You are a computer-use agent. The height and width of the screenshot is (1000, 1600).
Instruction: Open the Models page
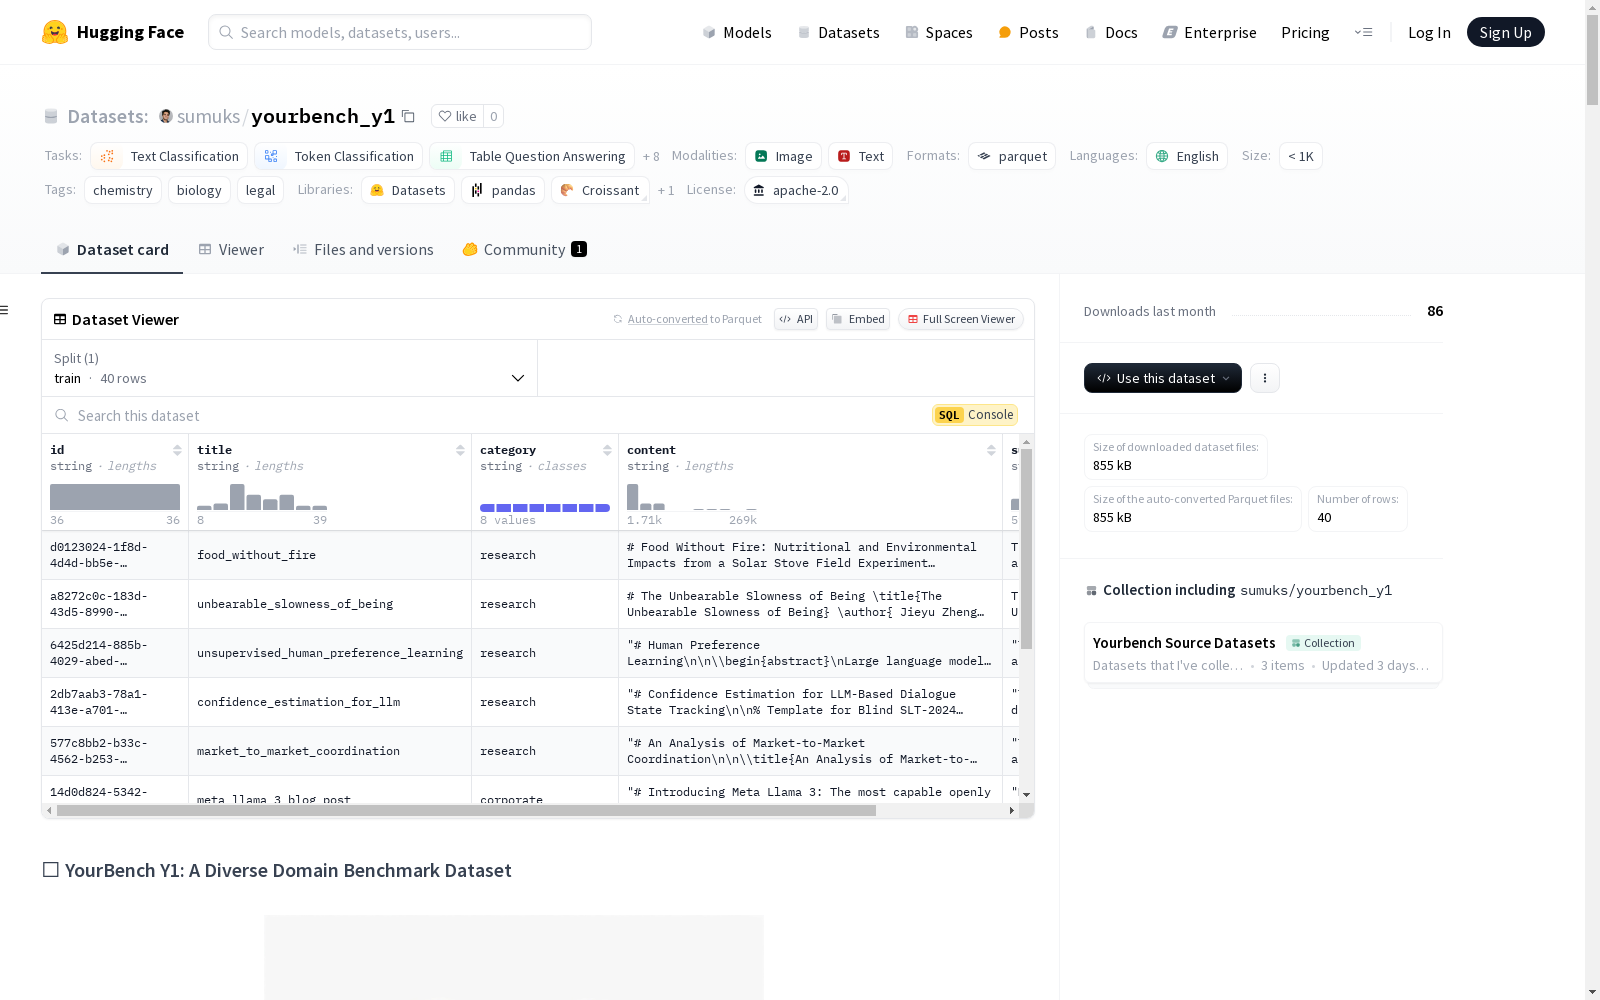[x=737, y=32]
